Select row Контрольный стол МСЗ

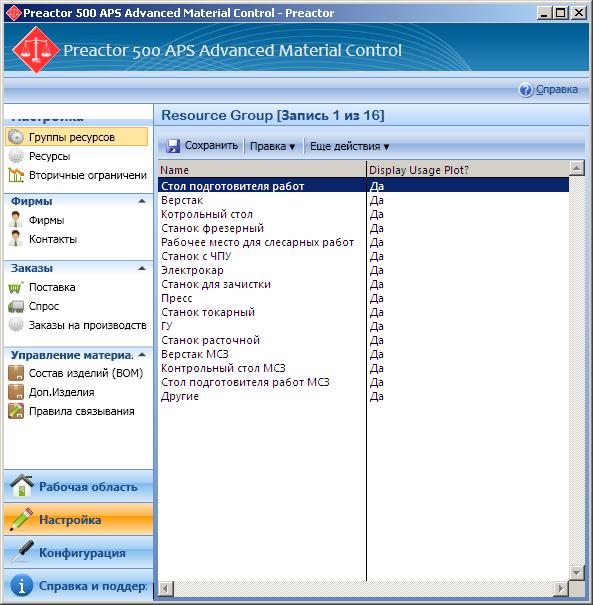(363, 368)
